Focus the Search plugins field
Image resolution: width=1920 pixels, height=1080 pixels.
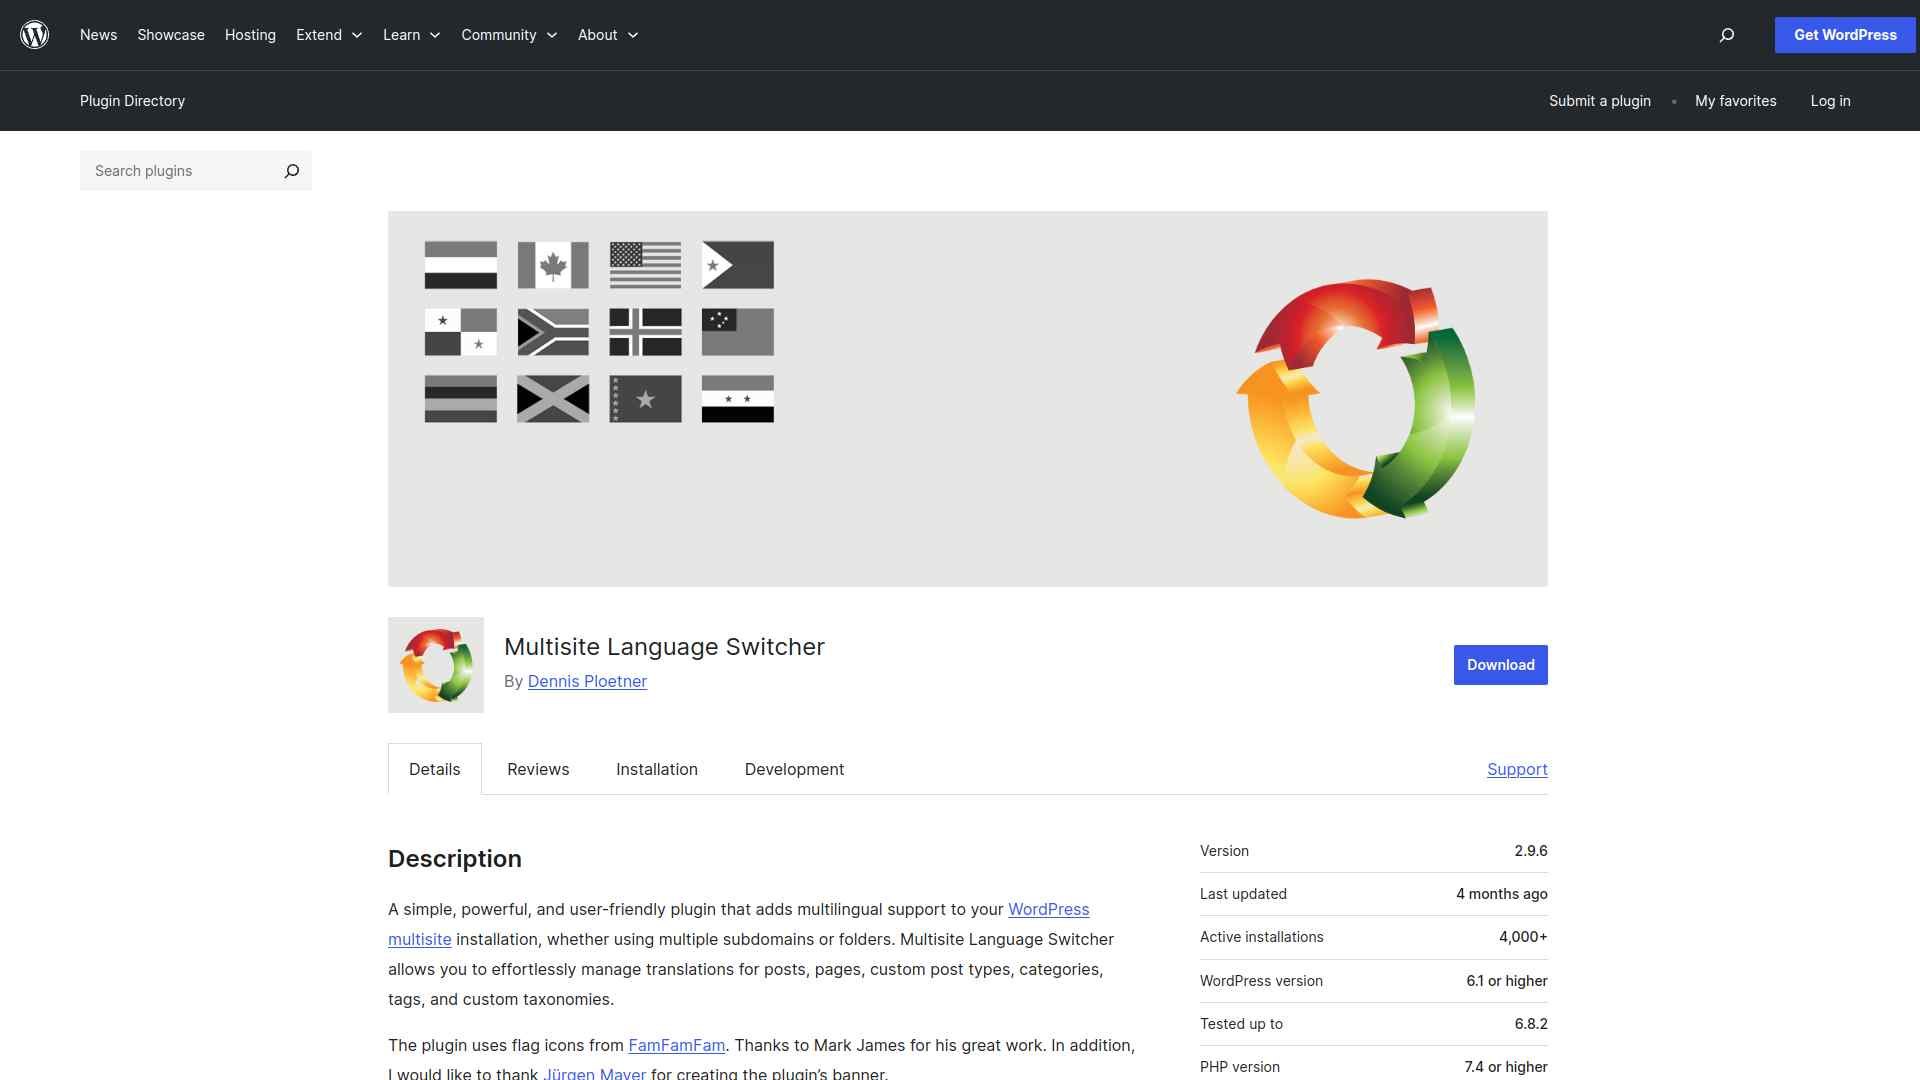click(180, 171)
